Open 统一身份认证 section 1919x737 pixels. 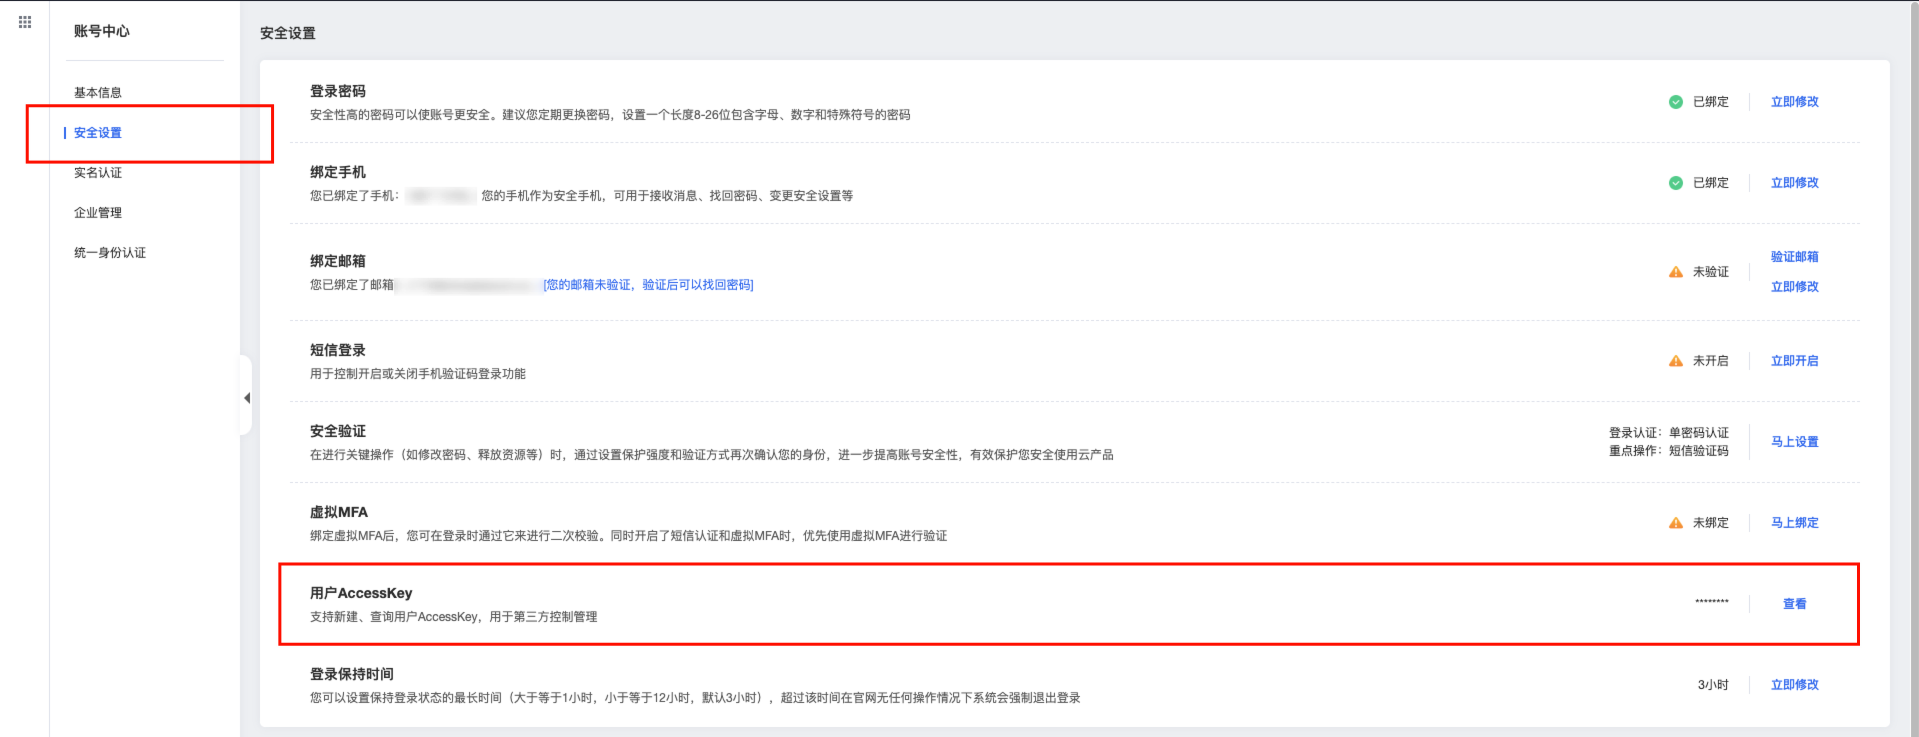pyautogui.click(x=110, y=253)
